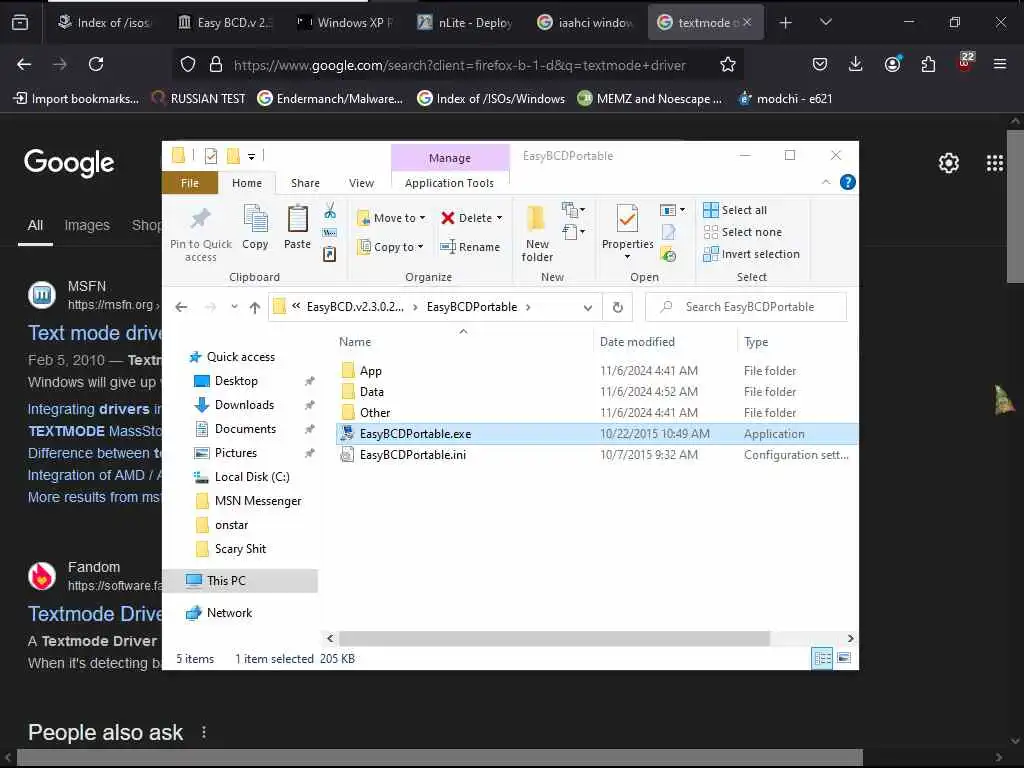This screenshot has width=1024, height=768.
Task: Click Pin to Quick access icon
Action: (x=200, y=219)
